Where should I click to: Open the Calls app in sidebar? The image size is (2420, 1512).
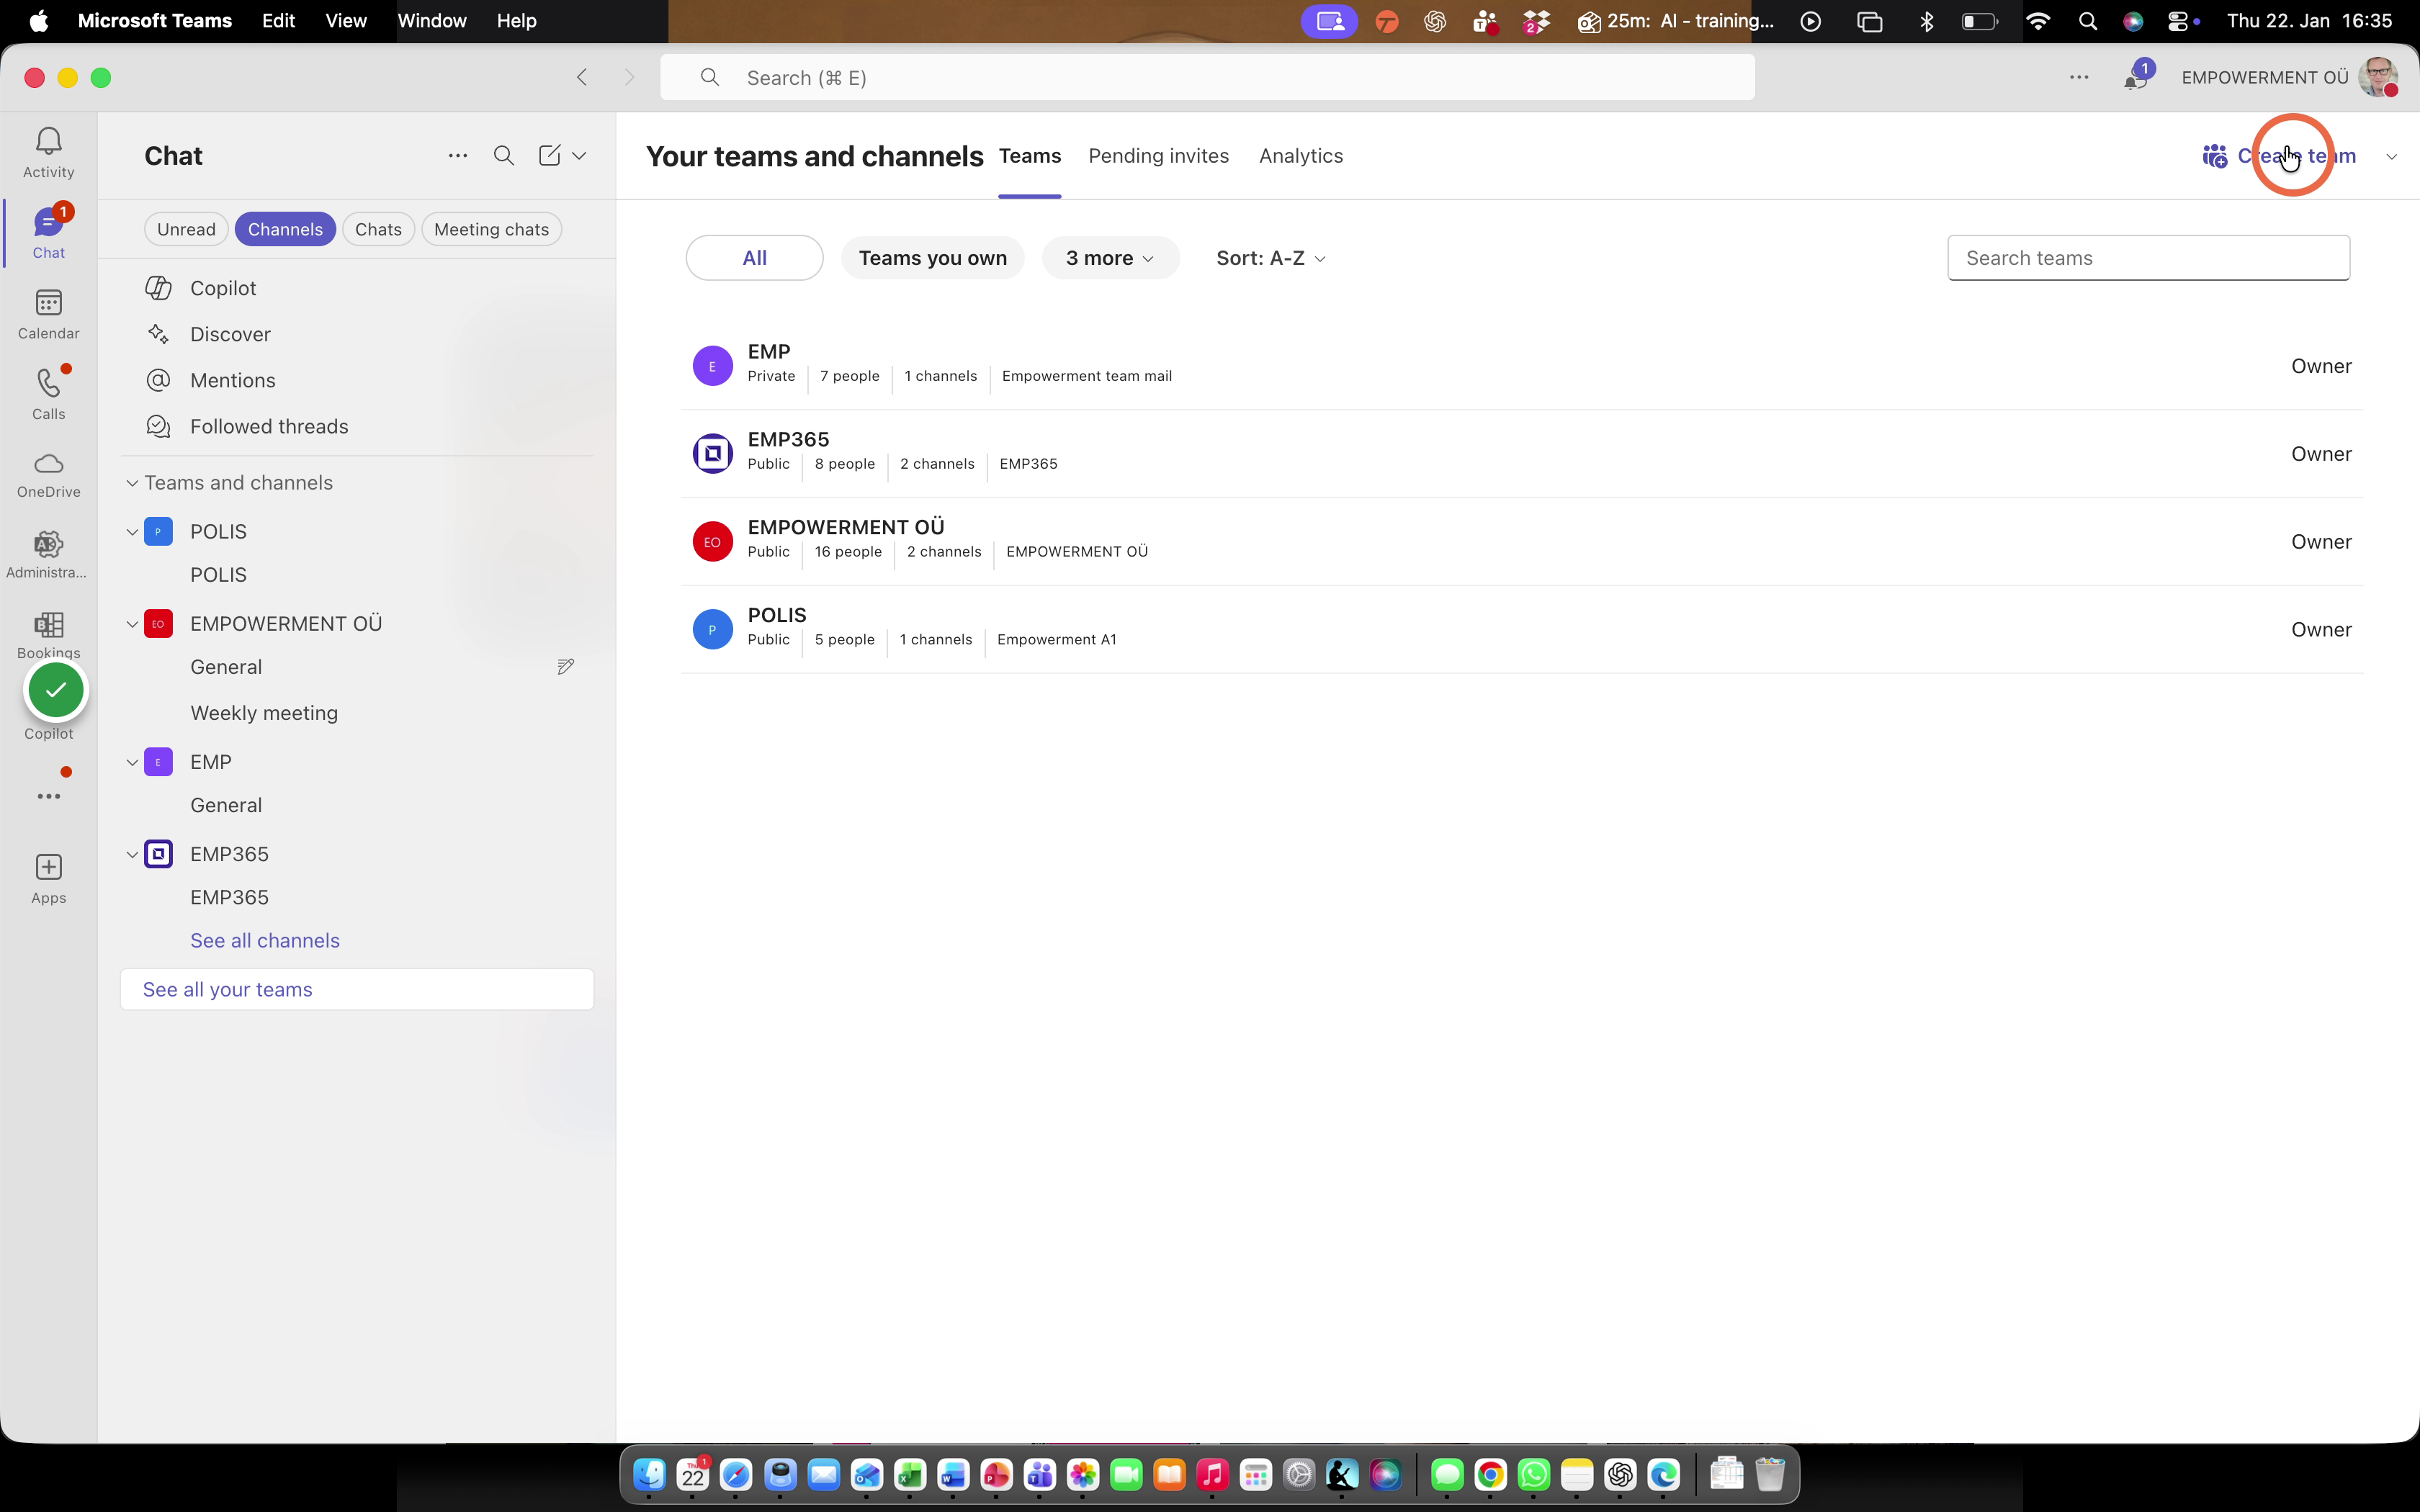click(48, 394)
